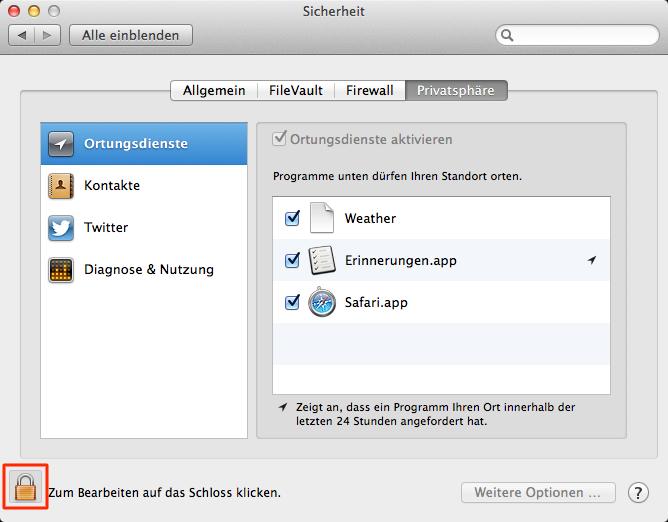Click the Weather app name text
This screenshot has height=522, width=668.
370,218
